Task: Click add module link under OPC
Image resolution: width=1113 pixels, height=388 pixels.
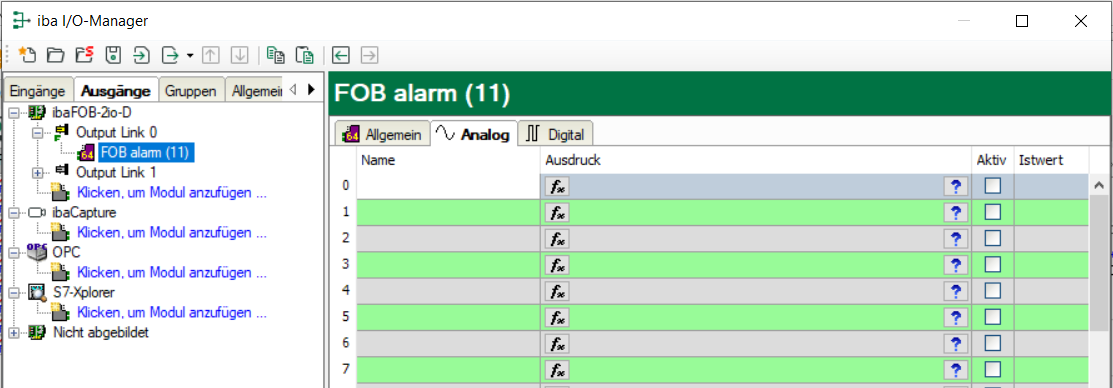Action: (x=172, y=272)
